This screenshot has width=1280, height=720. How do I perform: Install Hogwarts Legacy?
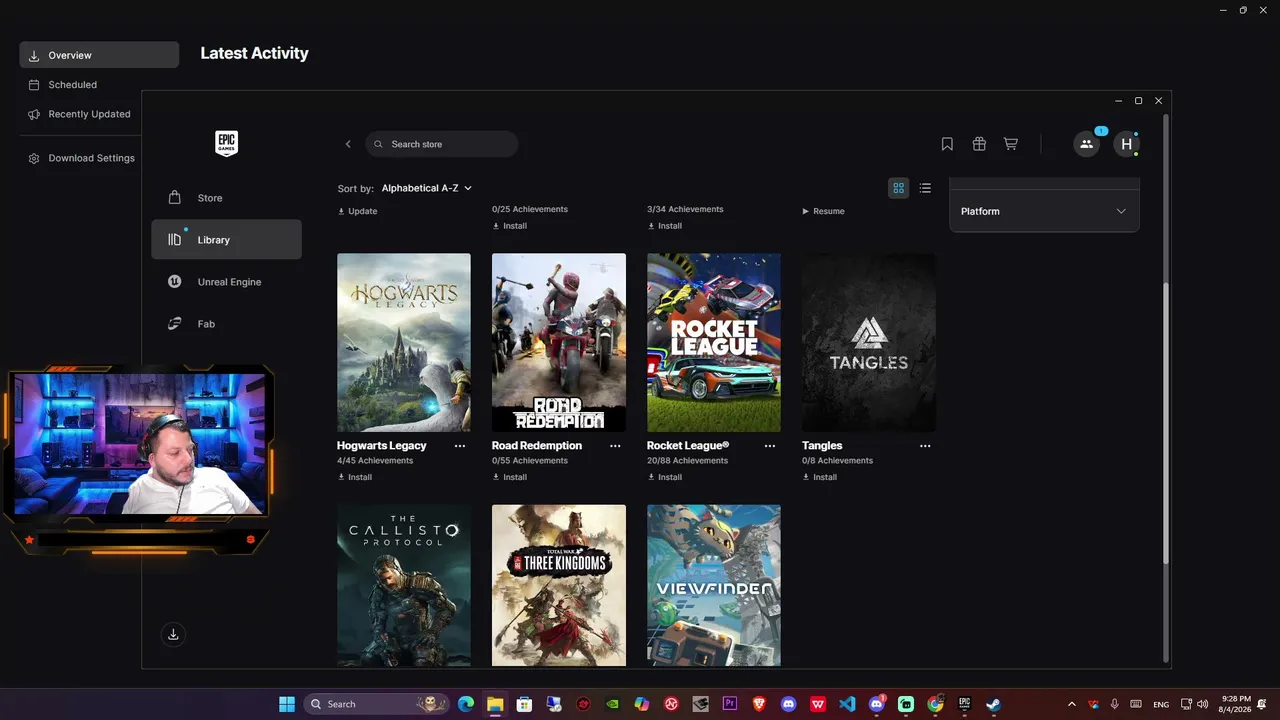click(x=355, y=477)
